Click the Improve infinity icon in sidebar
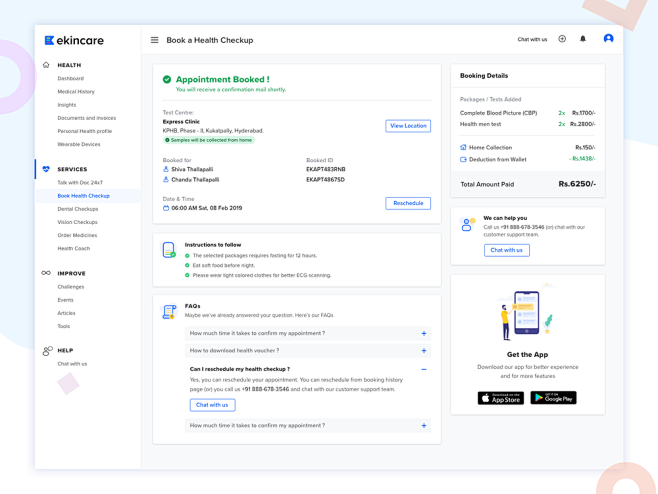 point(46,273)
